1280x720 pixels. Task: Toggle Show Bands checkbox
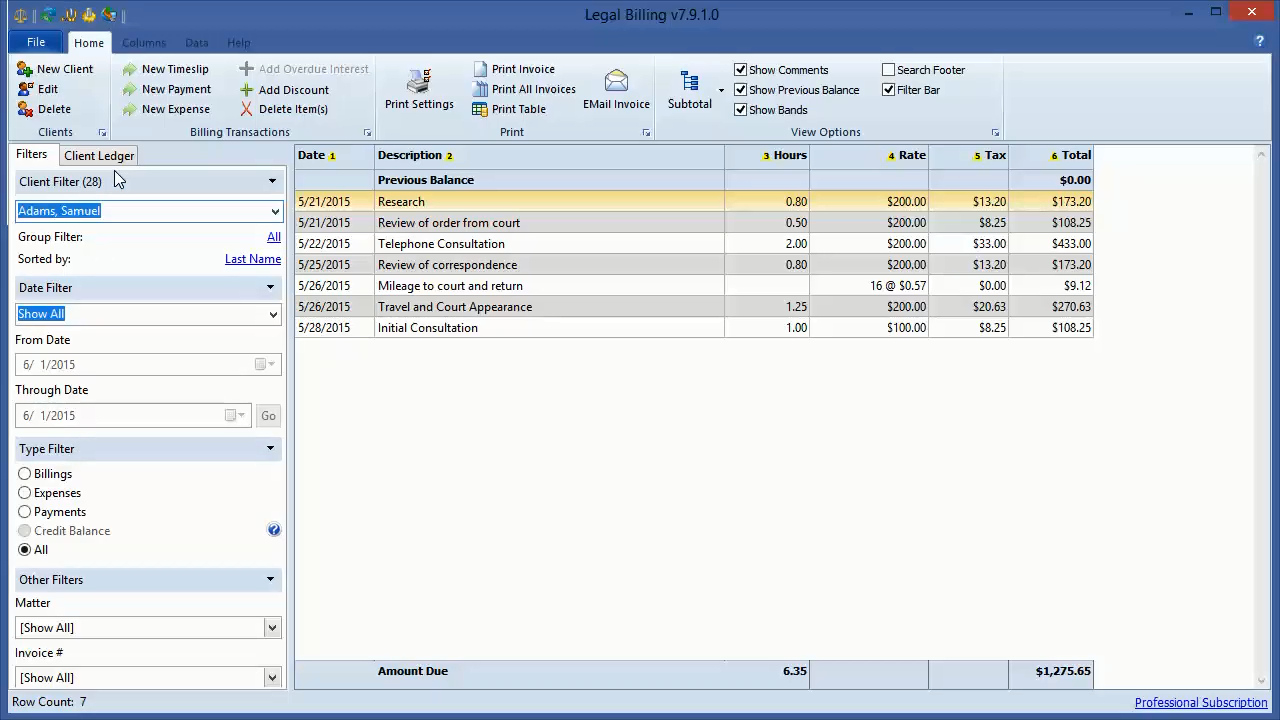click(741, 109)
